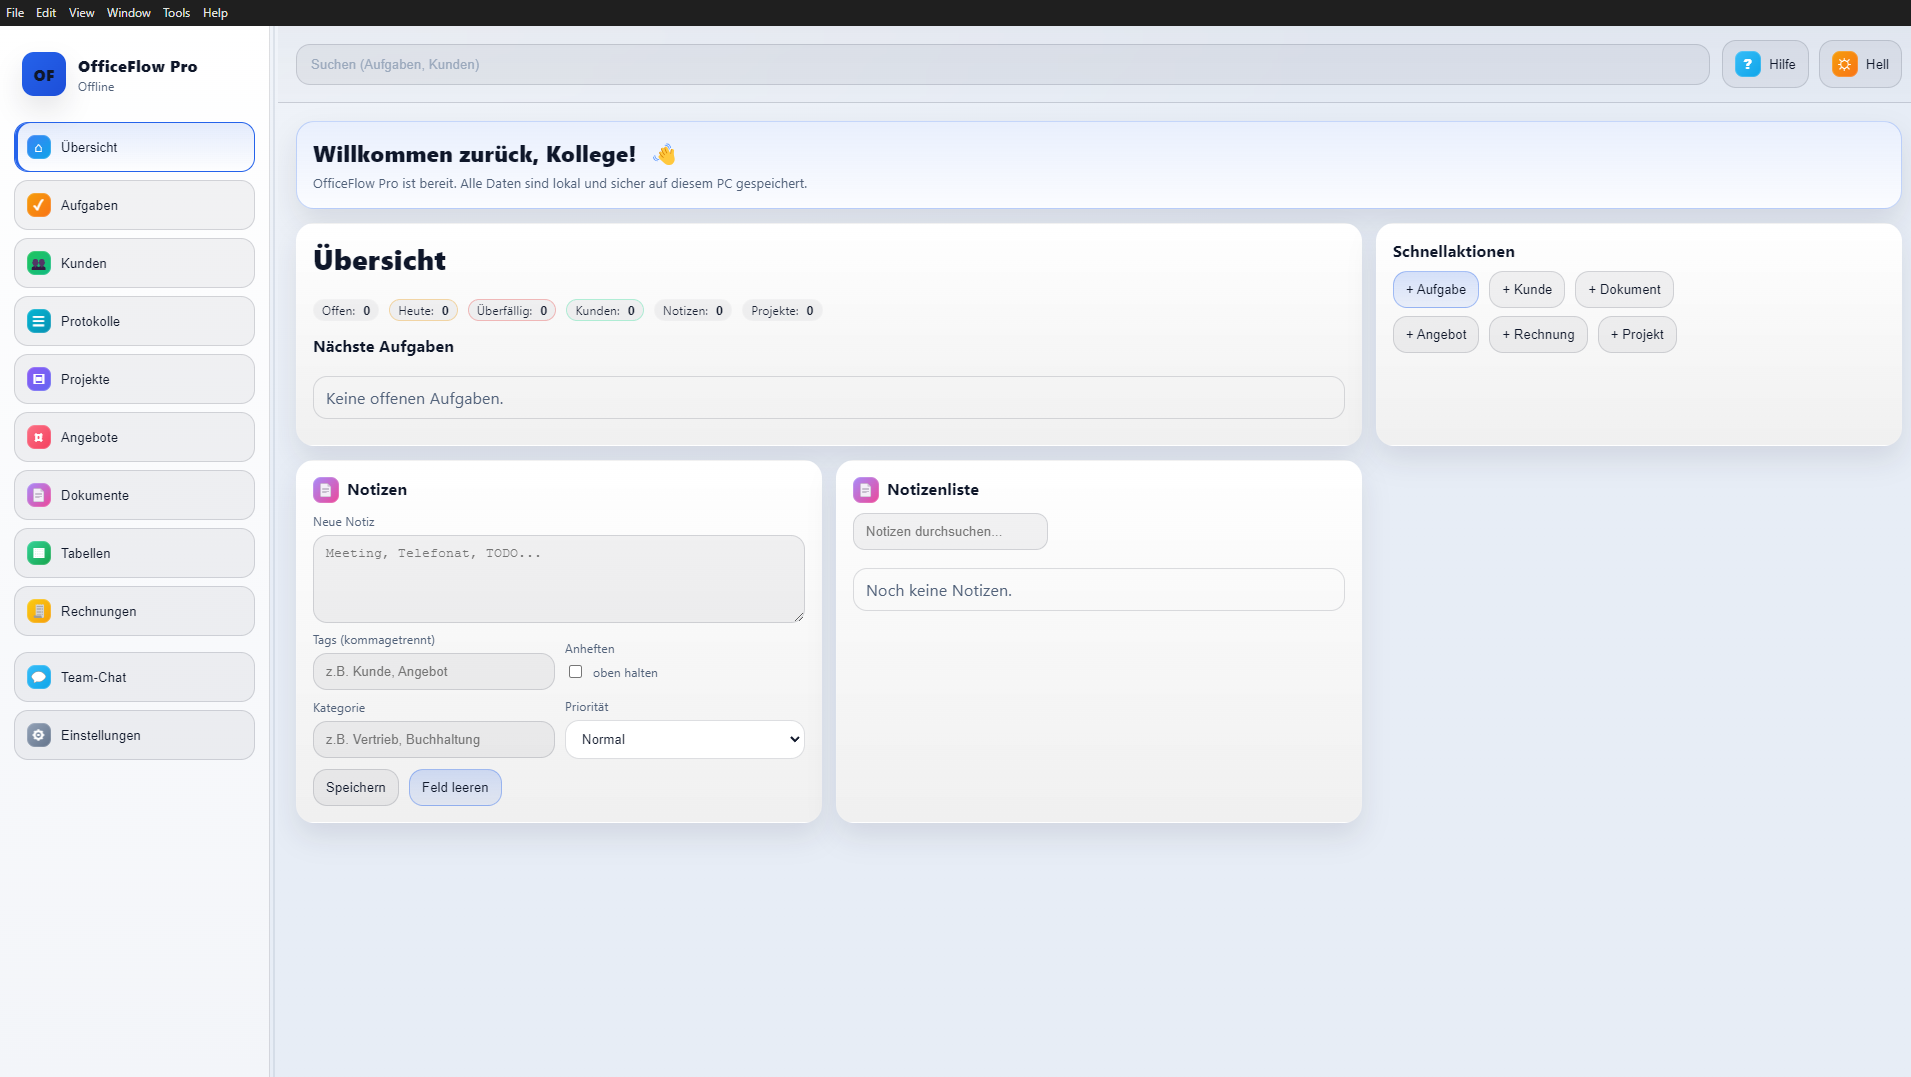Click the yellow Rechnungen icon
Viewport: 1911px width, 1077px height.
tap(39, 611)
